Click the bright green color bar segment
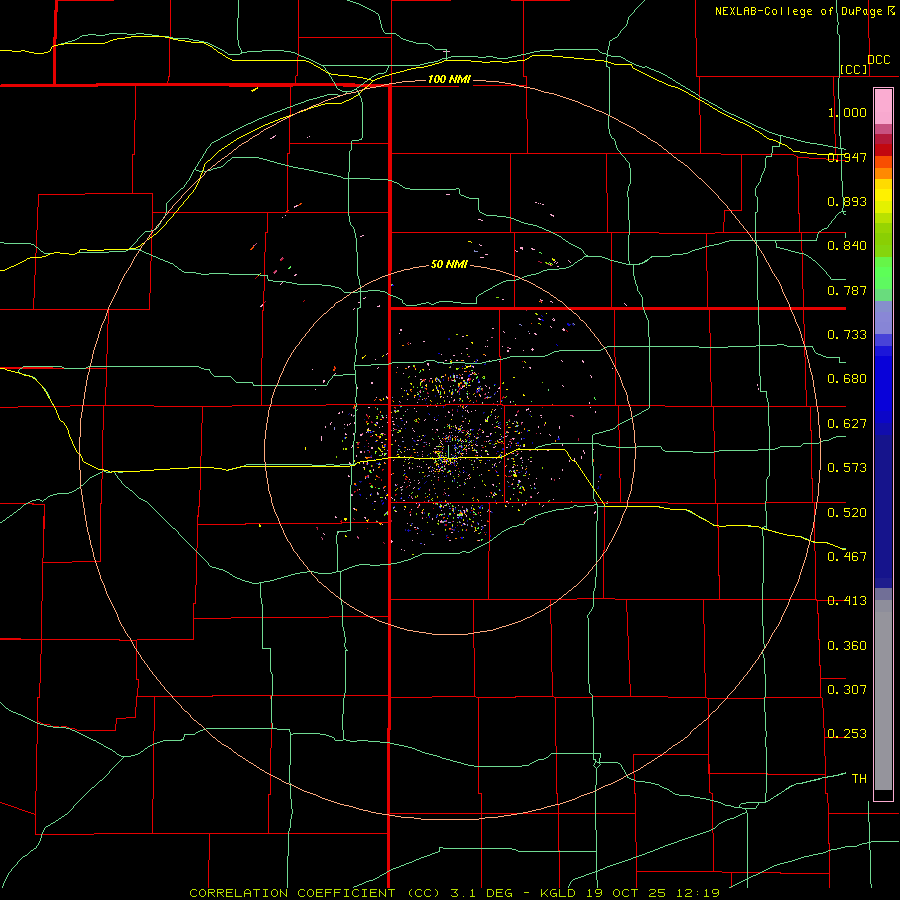This screenshot has width=900, height=900. (x=883, y=273)
